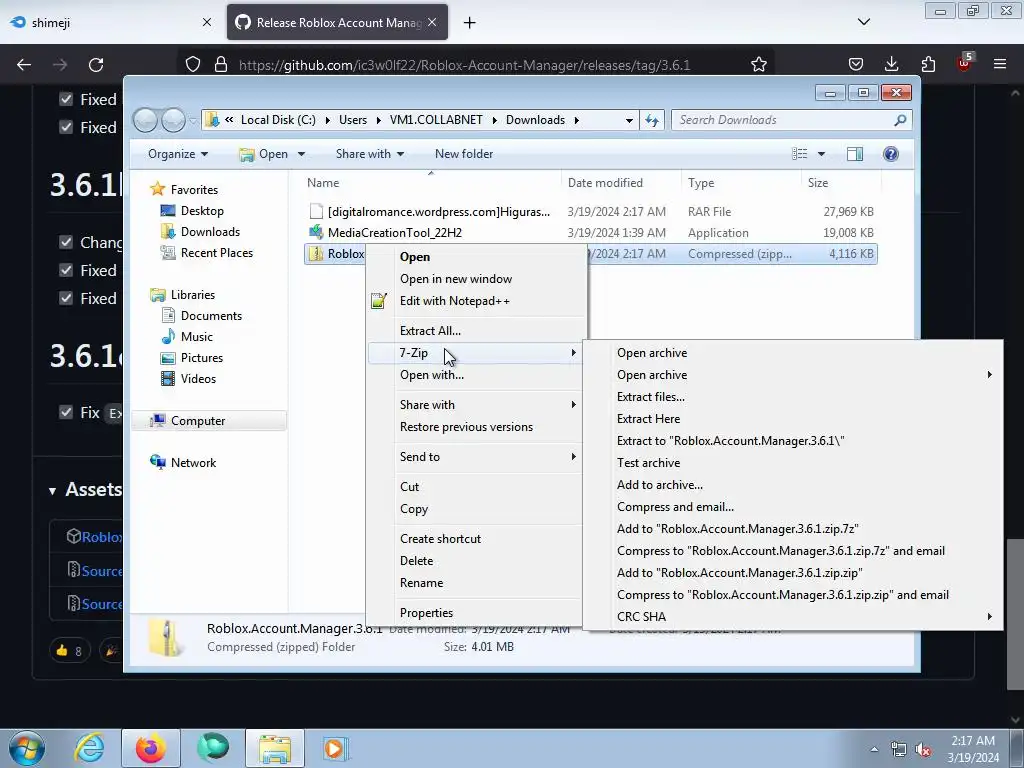The image size is (1024, 768).
Task: Open Firefox extensions puzzle icon
Action: 928,64
